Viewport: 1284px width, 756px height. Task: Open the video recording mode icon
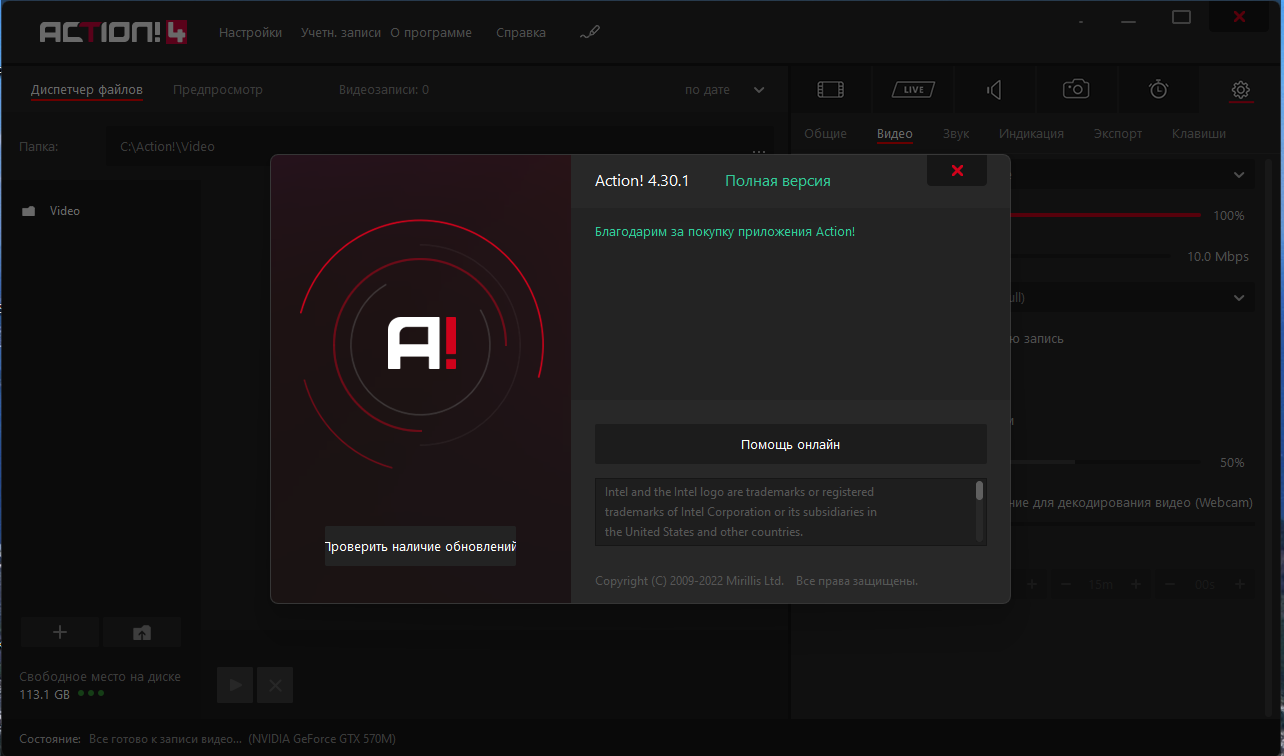tap(830, 90)
